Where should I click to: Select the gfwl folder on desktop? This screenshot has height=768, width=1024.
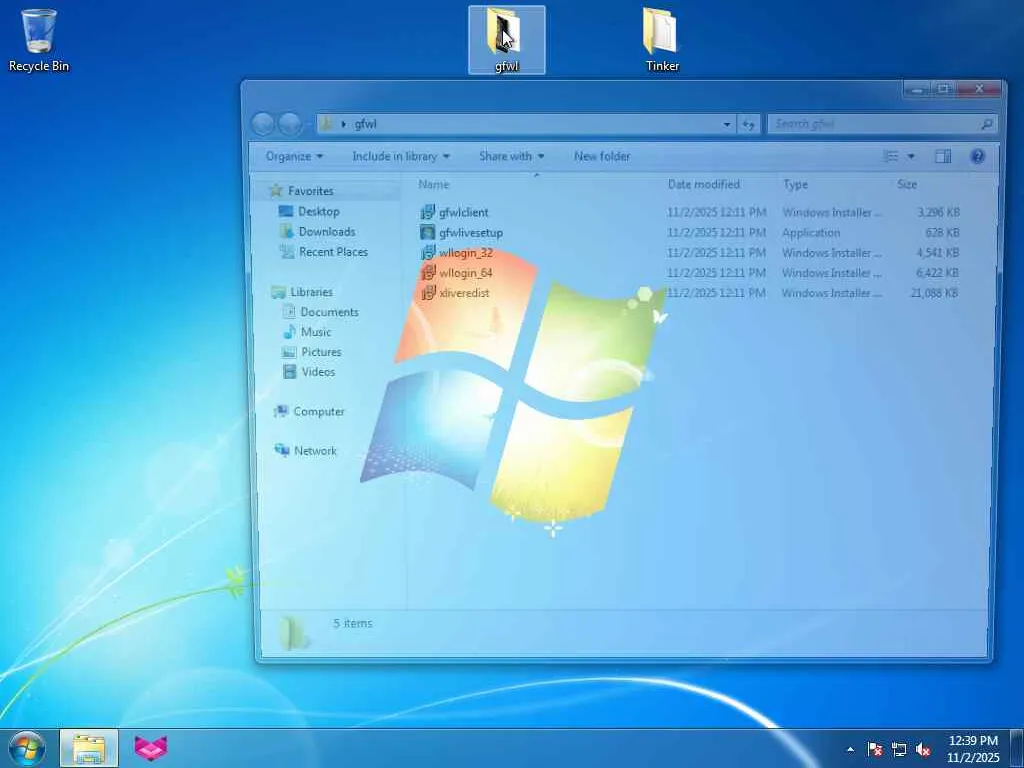[x=506, y=39]
